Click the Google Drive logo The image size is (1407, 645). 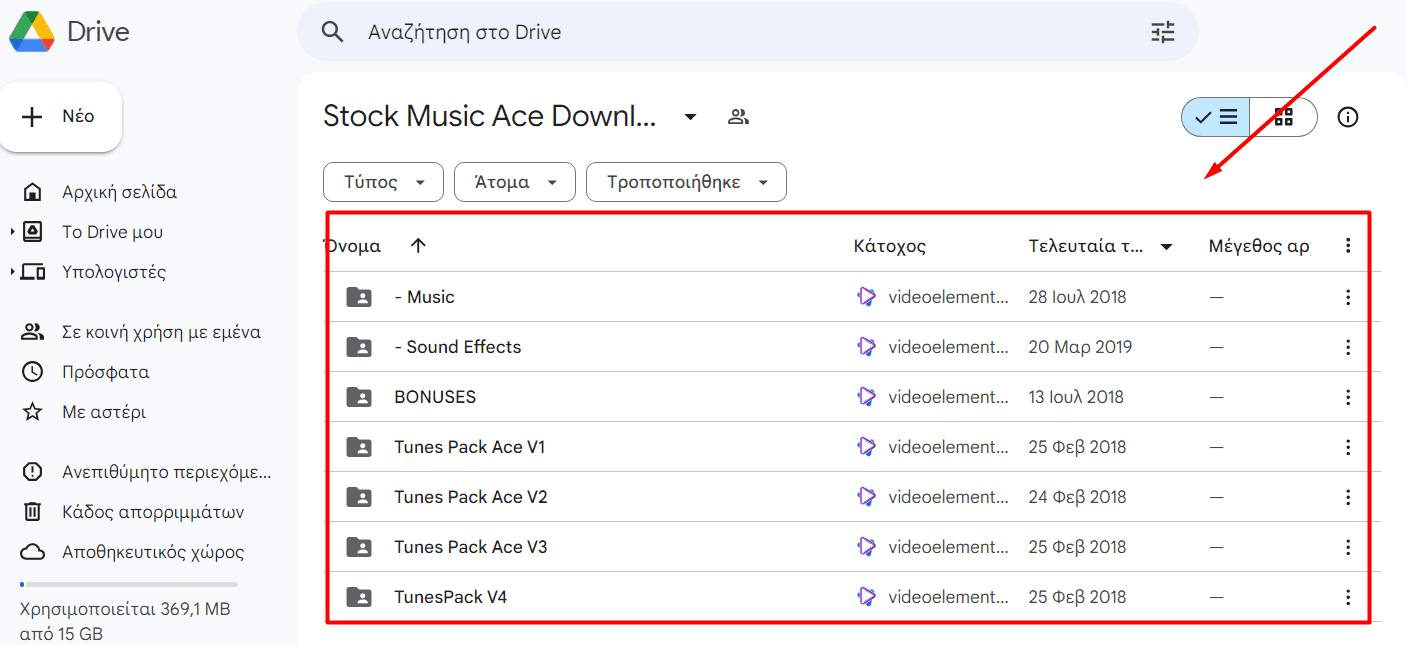(32, 32)
